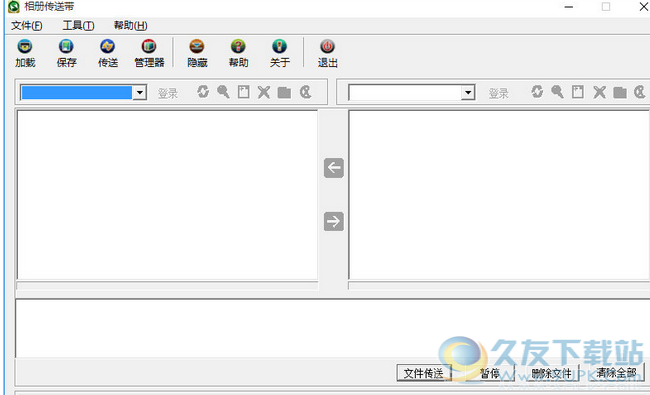Click inside the left file list pane
This screenshot has height=395, width=650.
point(167,195)
